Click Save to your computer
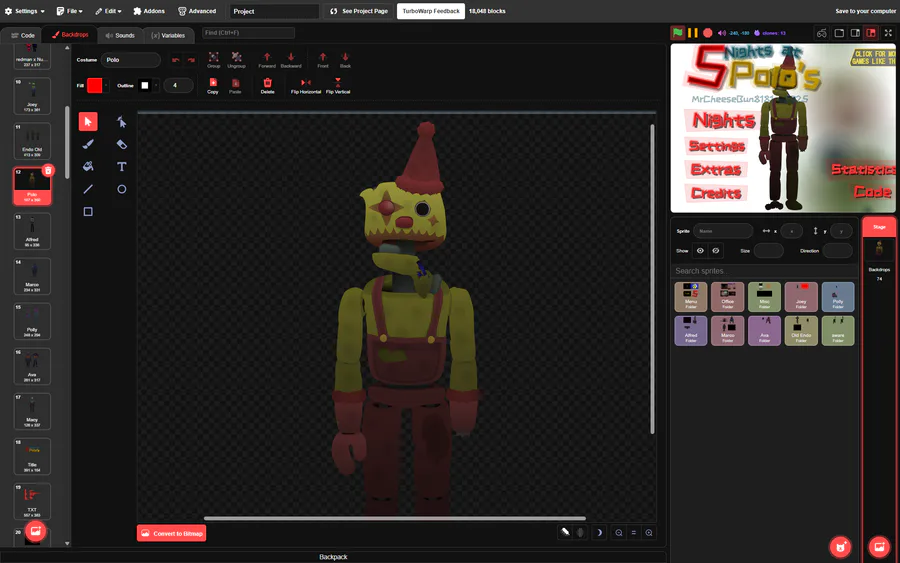Viewport: 900px width, 563px height. [x=866, y=11]
